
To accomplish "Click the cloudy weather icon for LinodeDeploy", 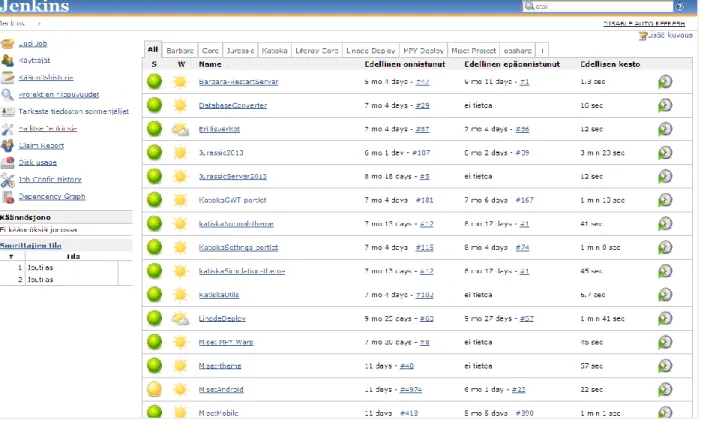I will pos(180,318).
